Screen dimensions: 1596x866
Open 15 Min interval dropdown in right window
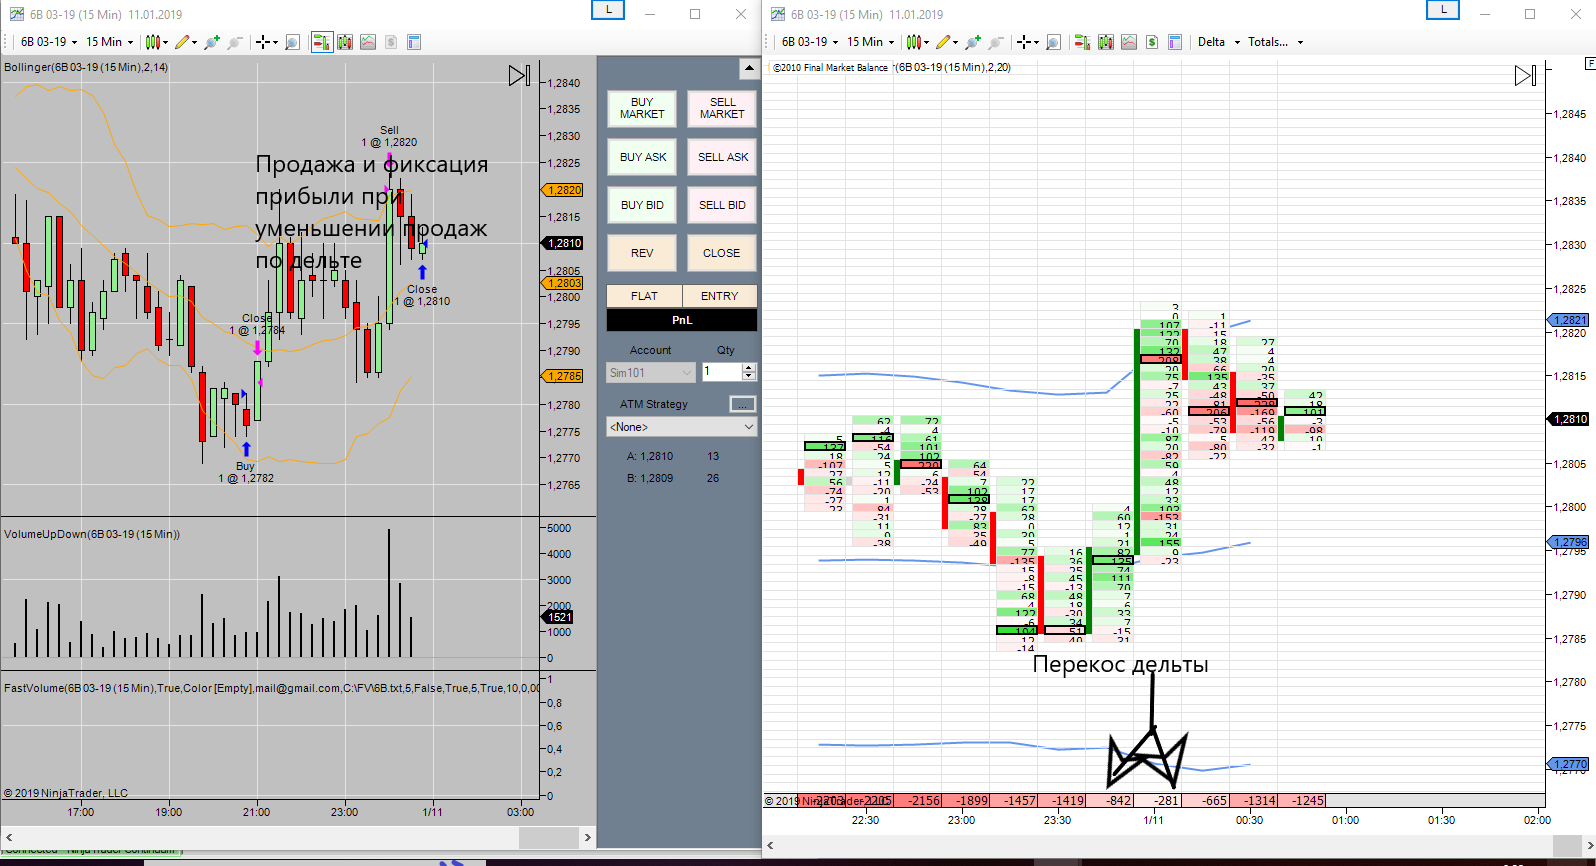871,42
